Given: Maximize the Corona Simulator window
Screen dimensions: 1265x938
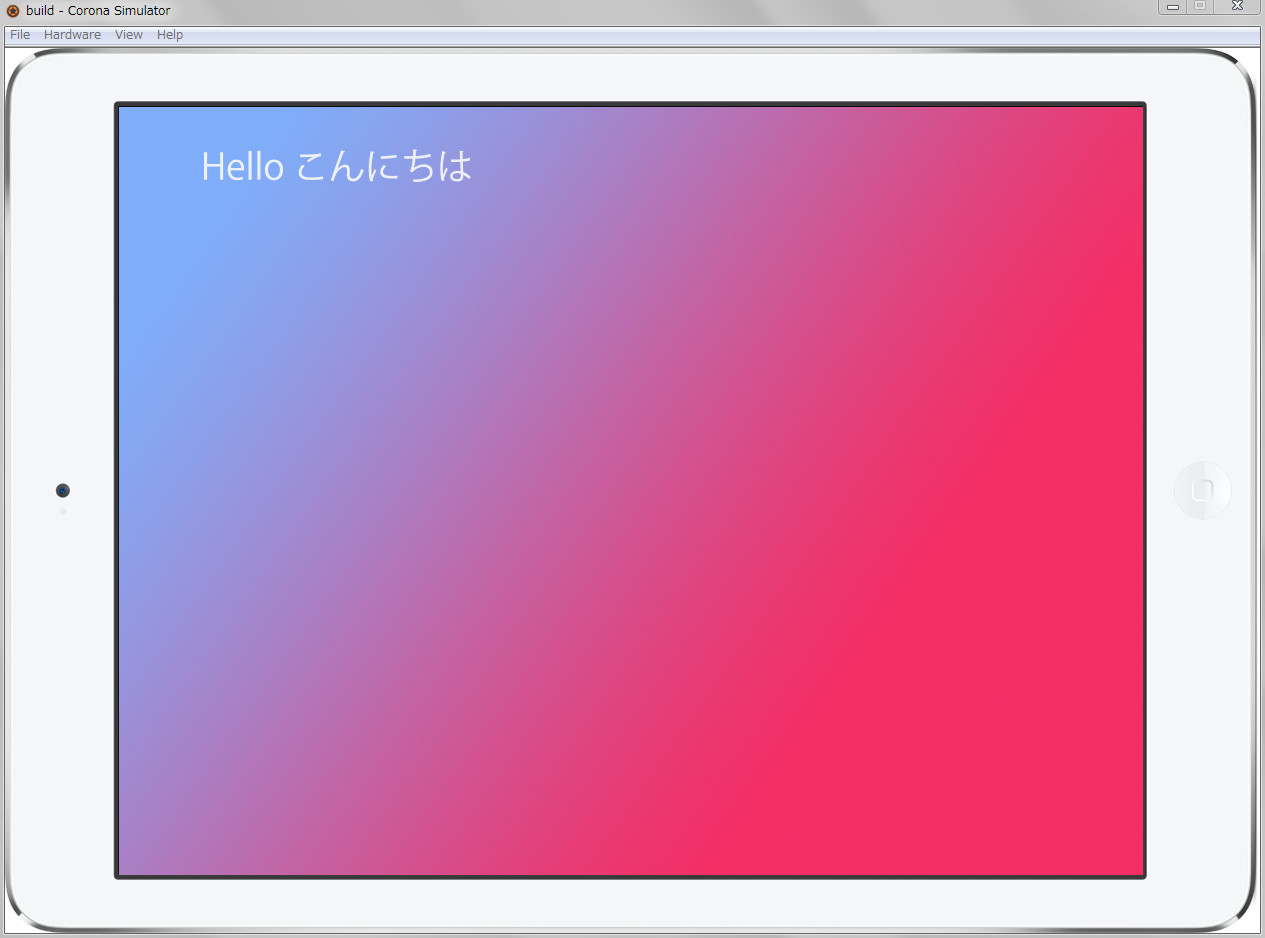Looking at the screenshot, I should click(x=1200, y=7).
